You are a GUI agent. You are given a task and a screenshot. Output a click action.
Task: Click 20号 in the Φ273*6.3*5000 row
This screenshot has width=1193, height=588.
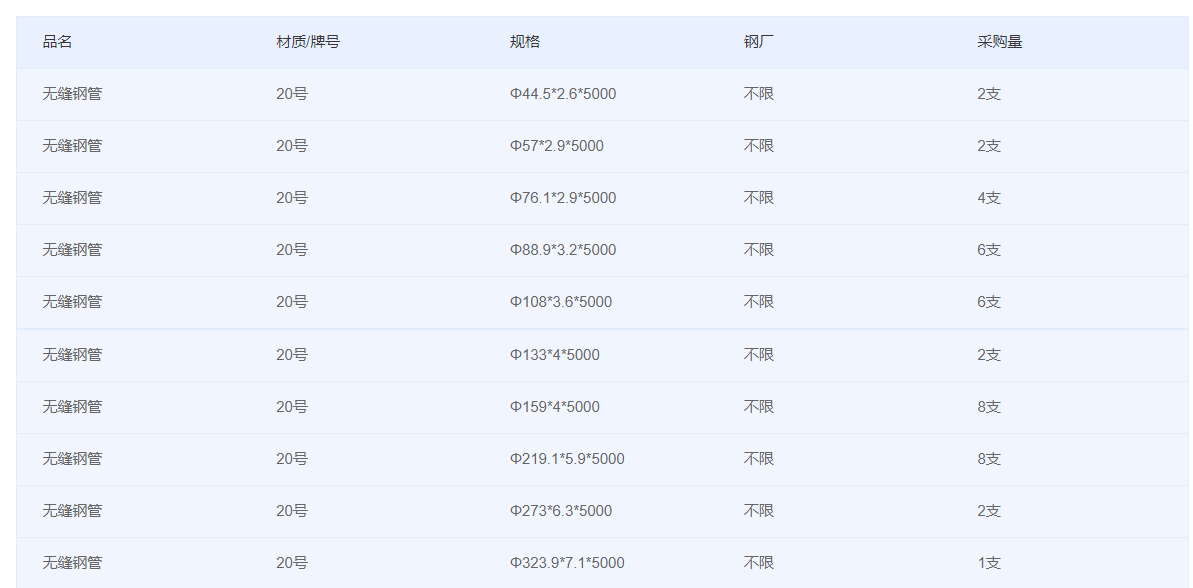coord(292,511)
